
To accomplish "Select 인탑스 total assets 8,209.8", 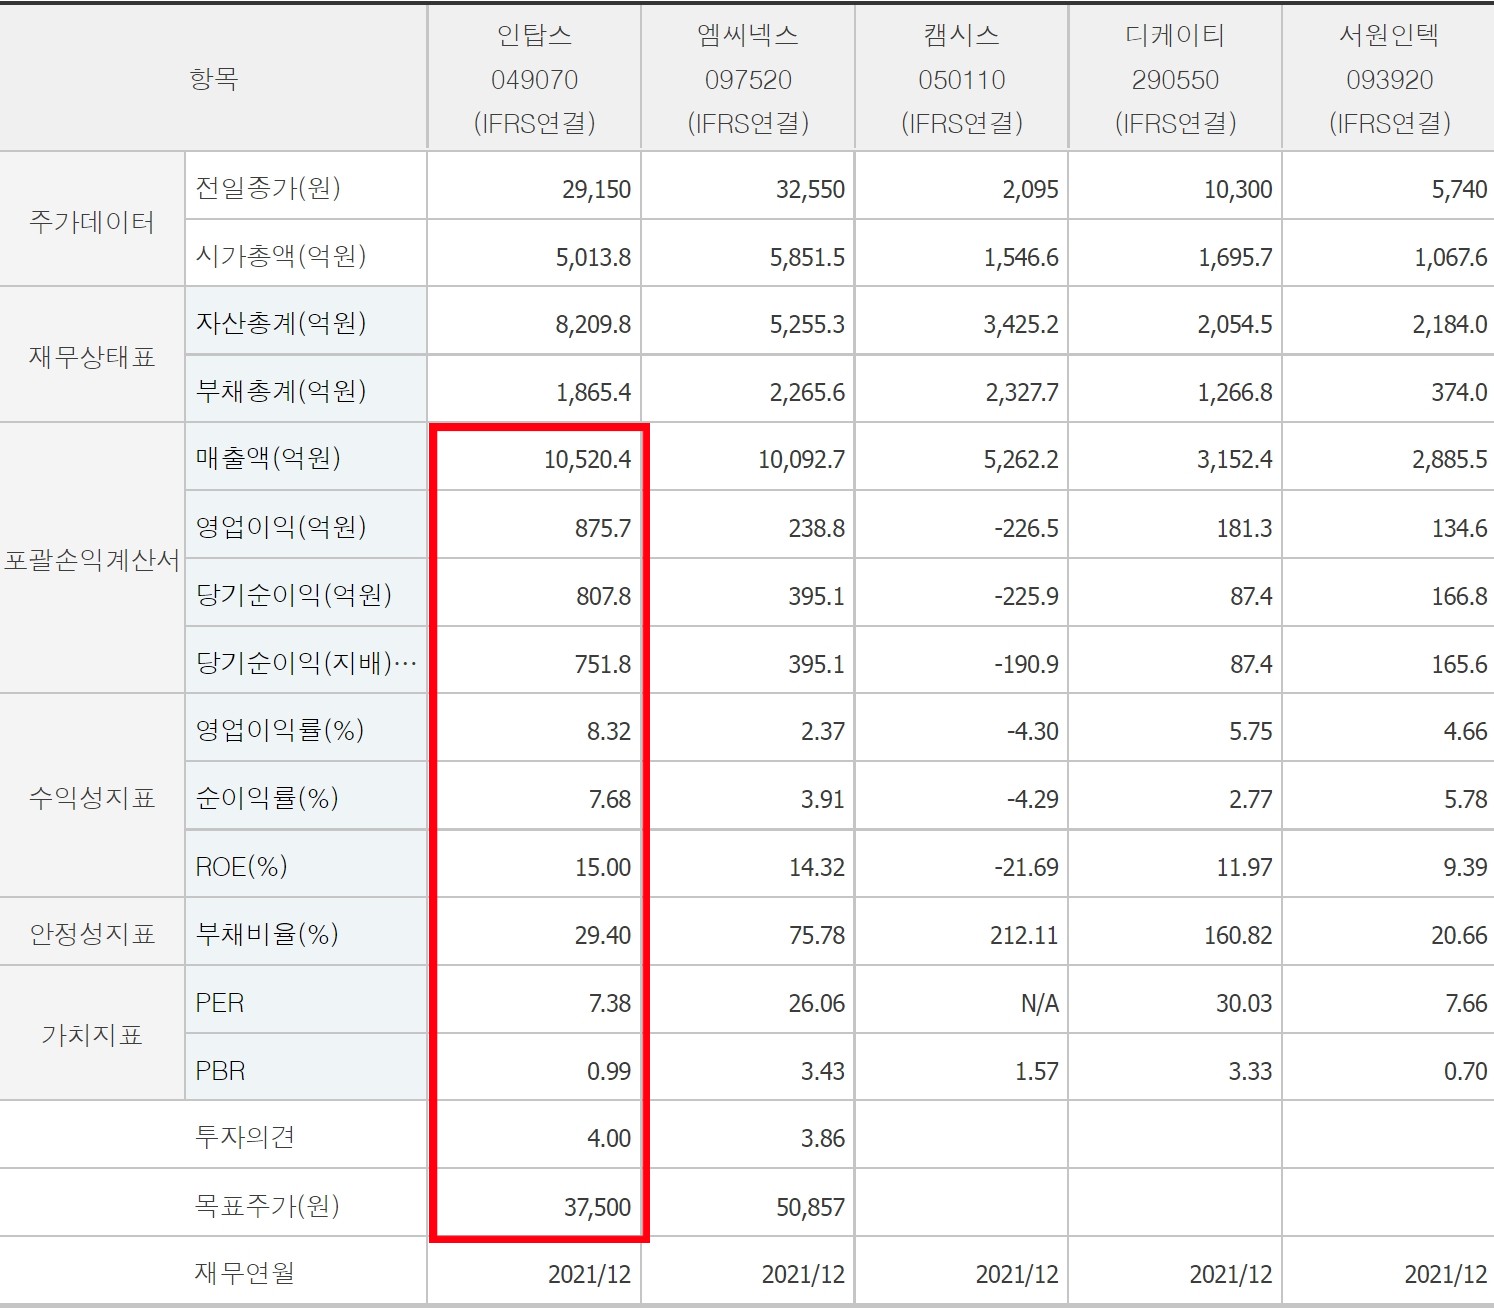I will (x=593, y=324).
